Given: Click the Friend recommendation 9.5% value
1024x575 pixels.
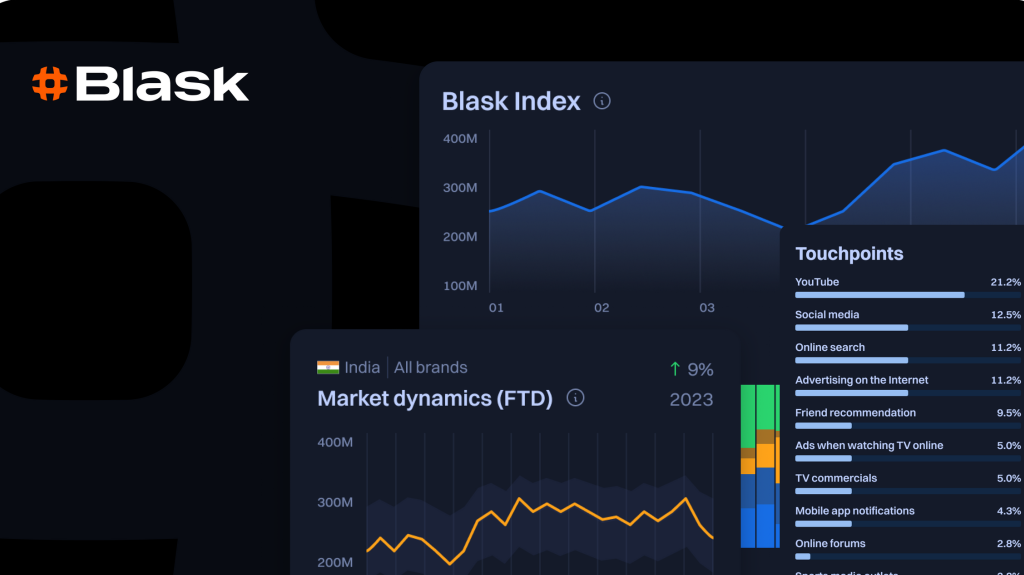Looking at the screenshot, I should 1008,413.
